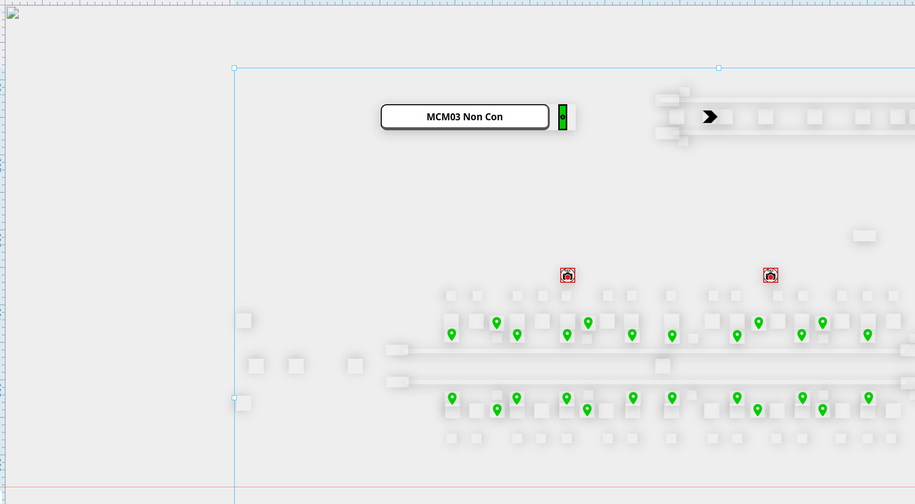Screen dimensions: 915x504
Task: Click the black chevron arrow on the conveyor
Action: click(x=710, y=117)
